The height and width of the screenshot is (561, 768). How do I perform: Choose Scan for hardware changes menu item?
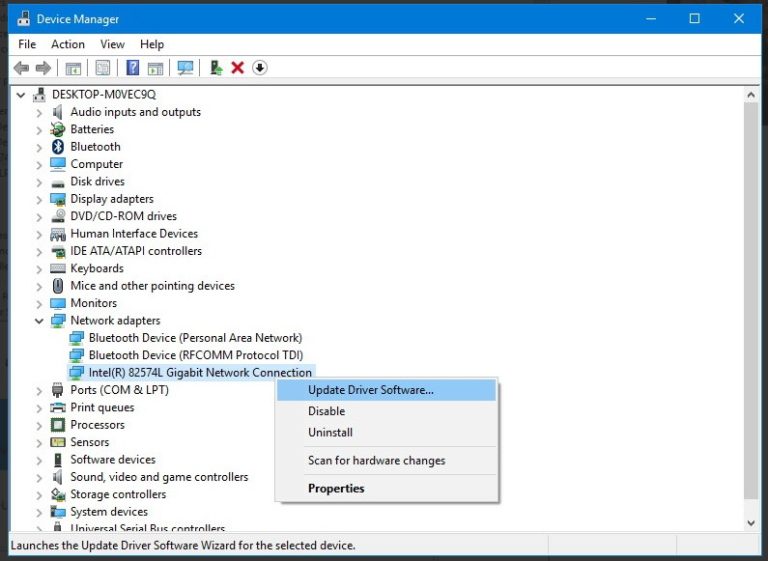[386, 461]
